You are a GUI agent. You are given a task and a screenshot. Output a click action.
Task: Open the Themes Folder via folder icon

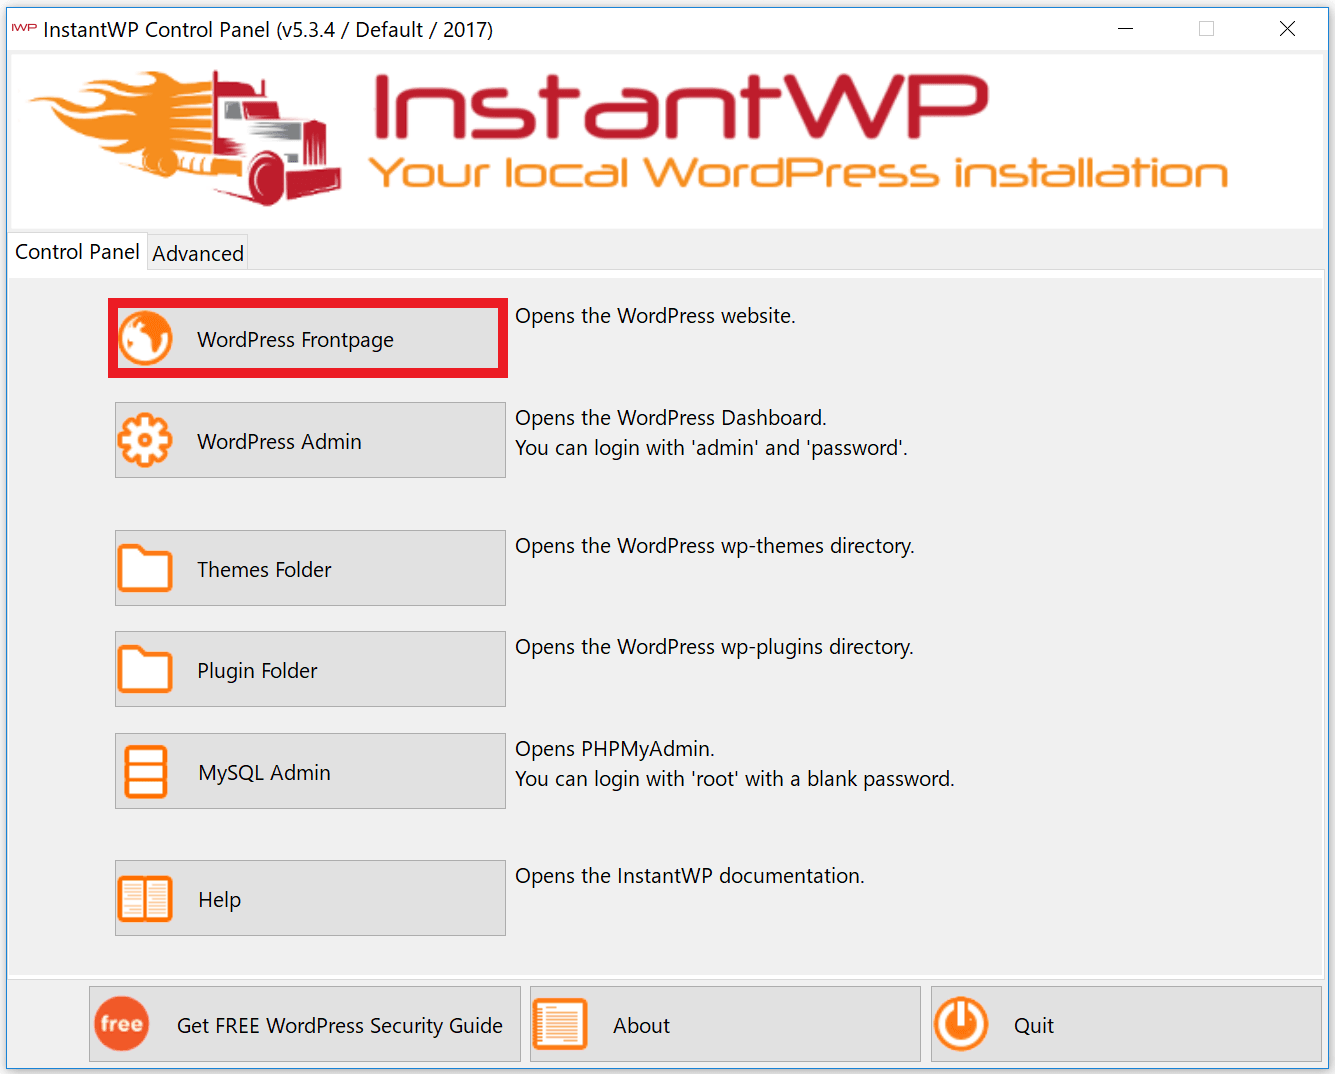point(145,568)
